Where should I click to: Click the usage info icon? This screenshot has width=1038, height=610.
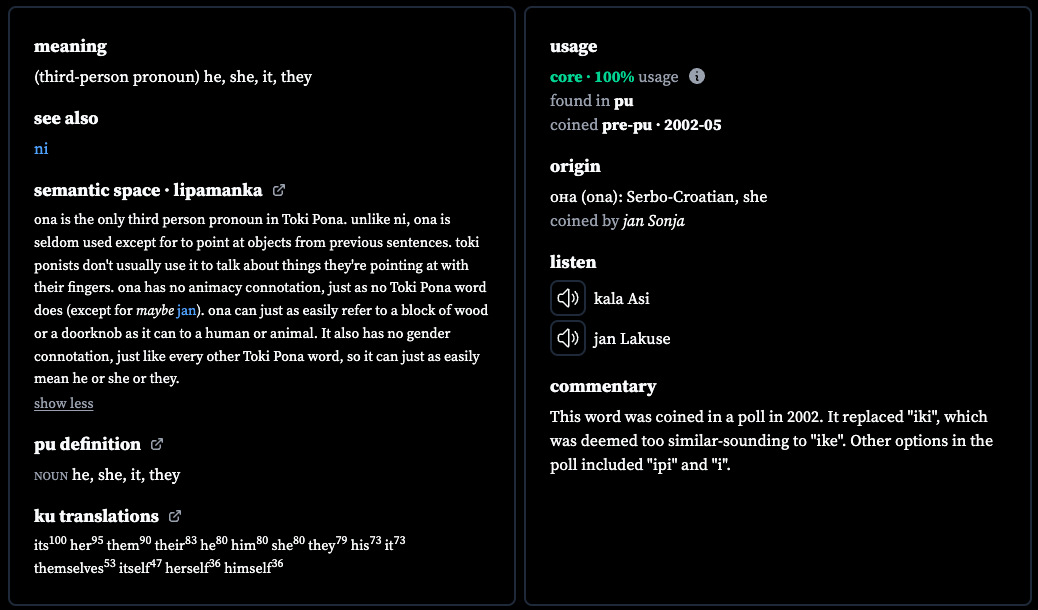pos(696,76)
